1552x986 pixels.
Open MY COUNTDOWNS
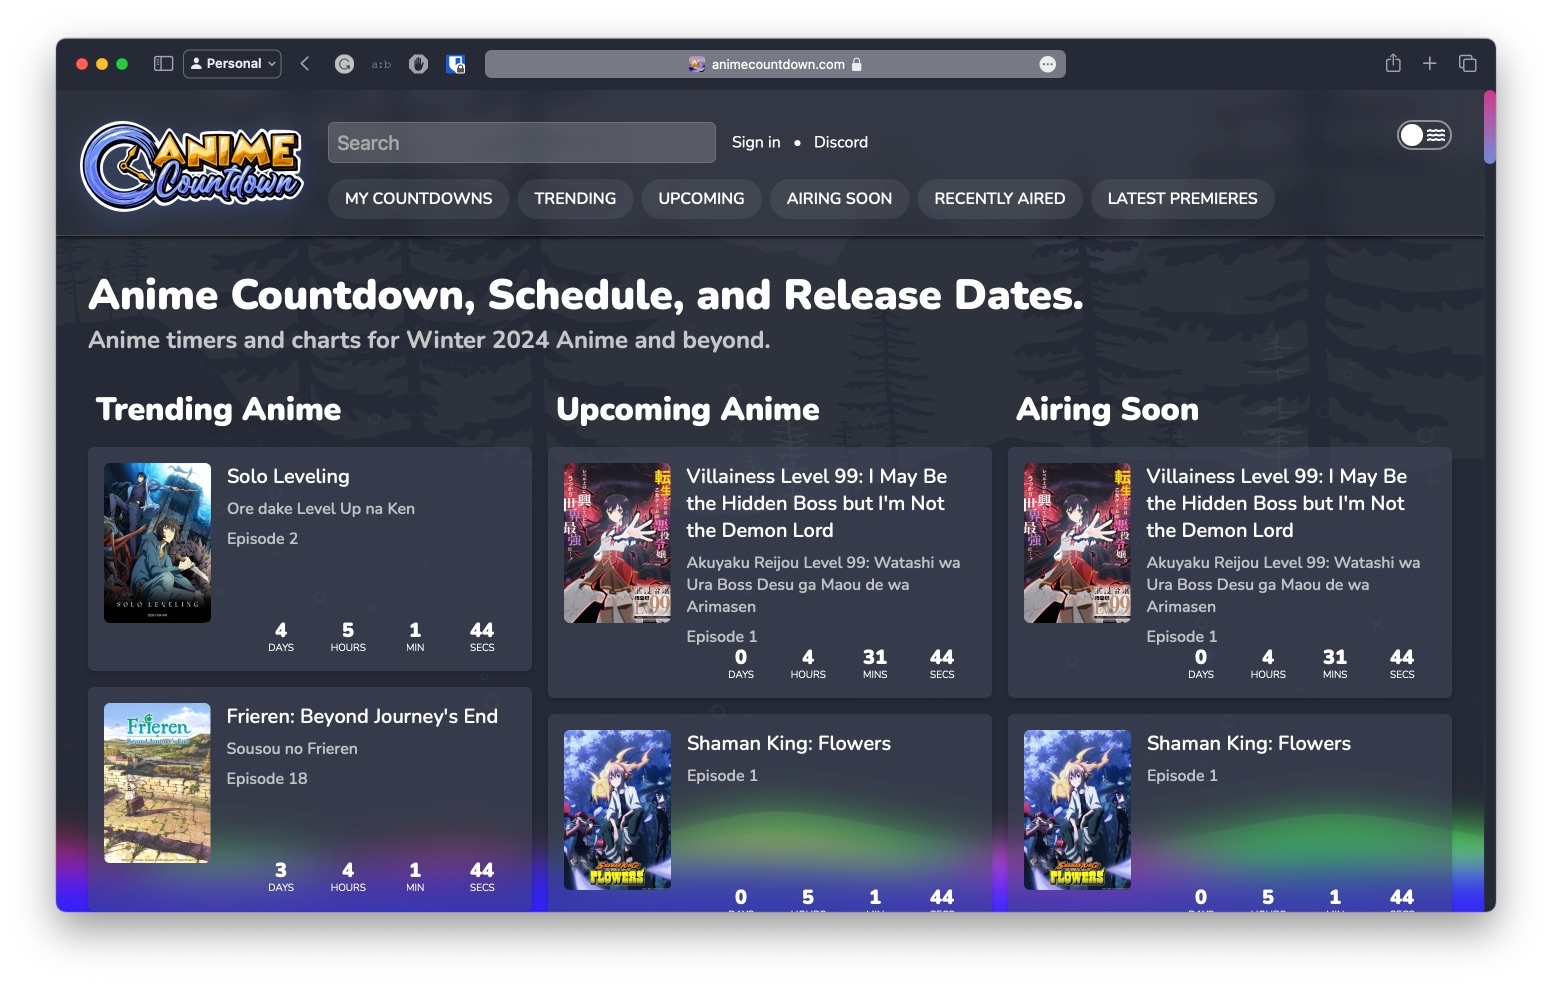(x=418, y=198)
